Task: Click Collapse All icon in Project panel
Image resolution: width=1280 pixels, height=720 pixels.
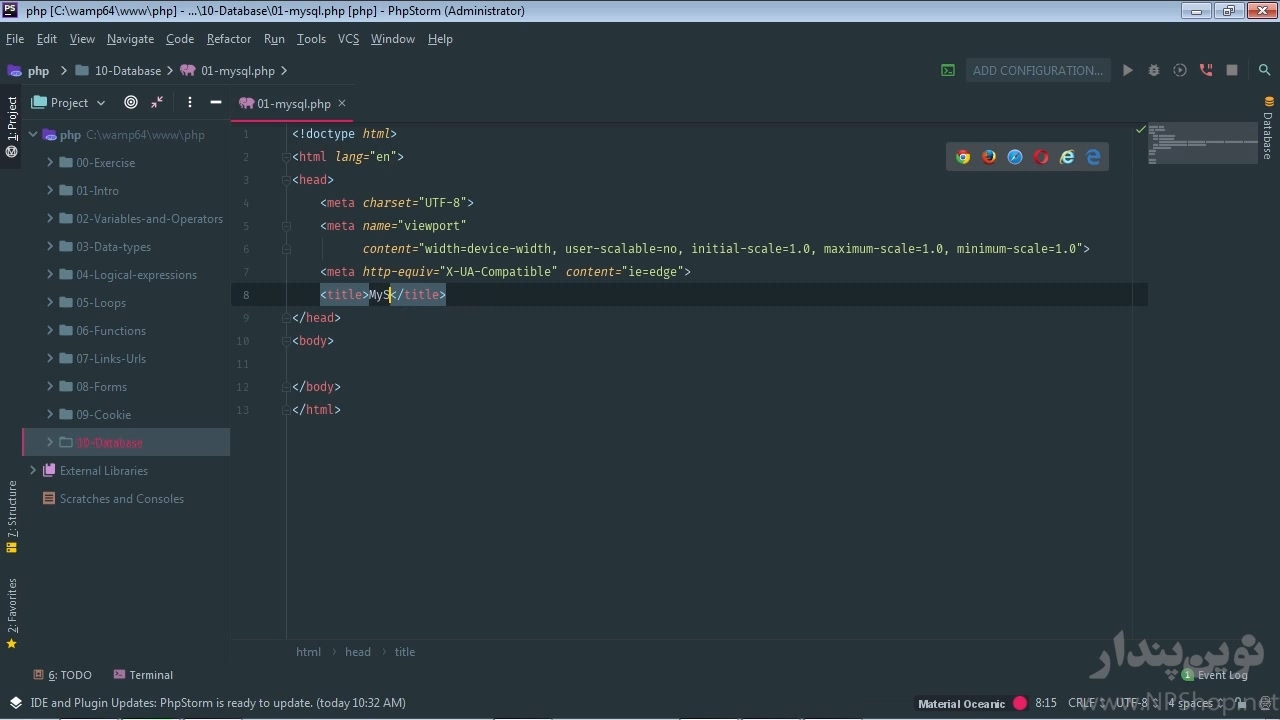Action: (x=157, y=102)
